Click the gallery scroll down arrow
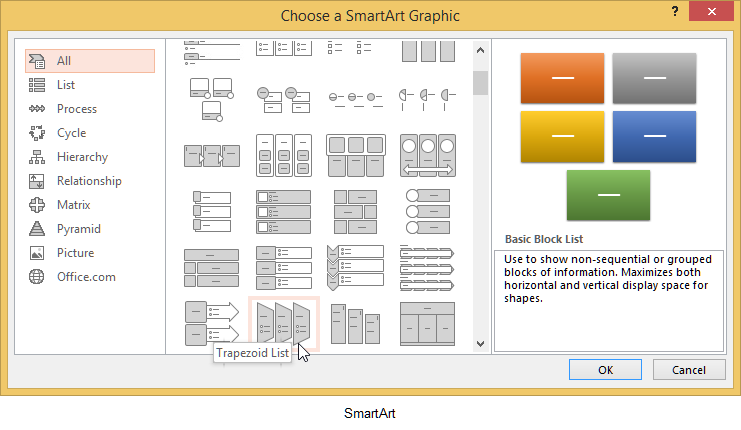Viewport: 741px width, 430px height. click(480, 344)
